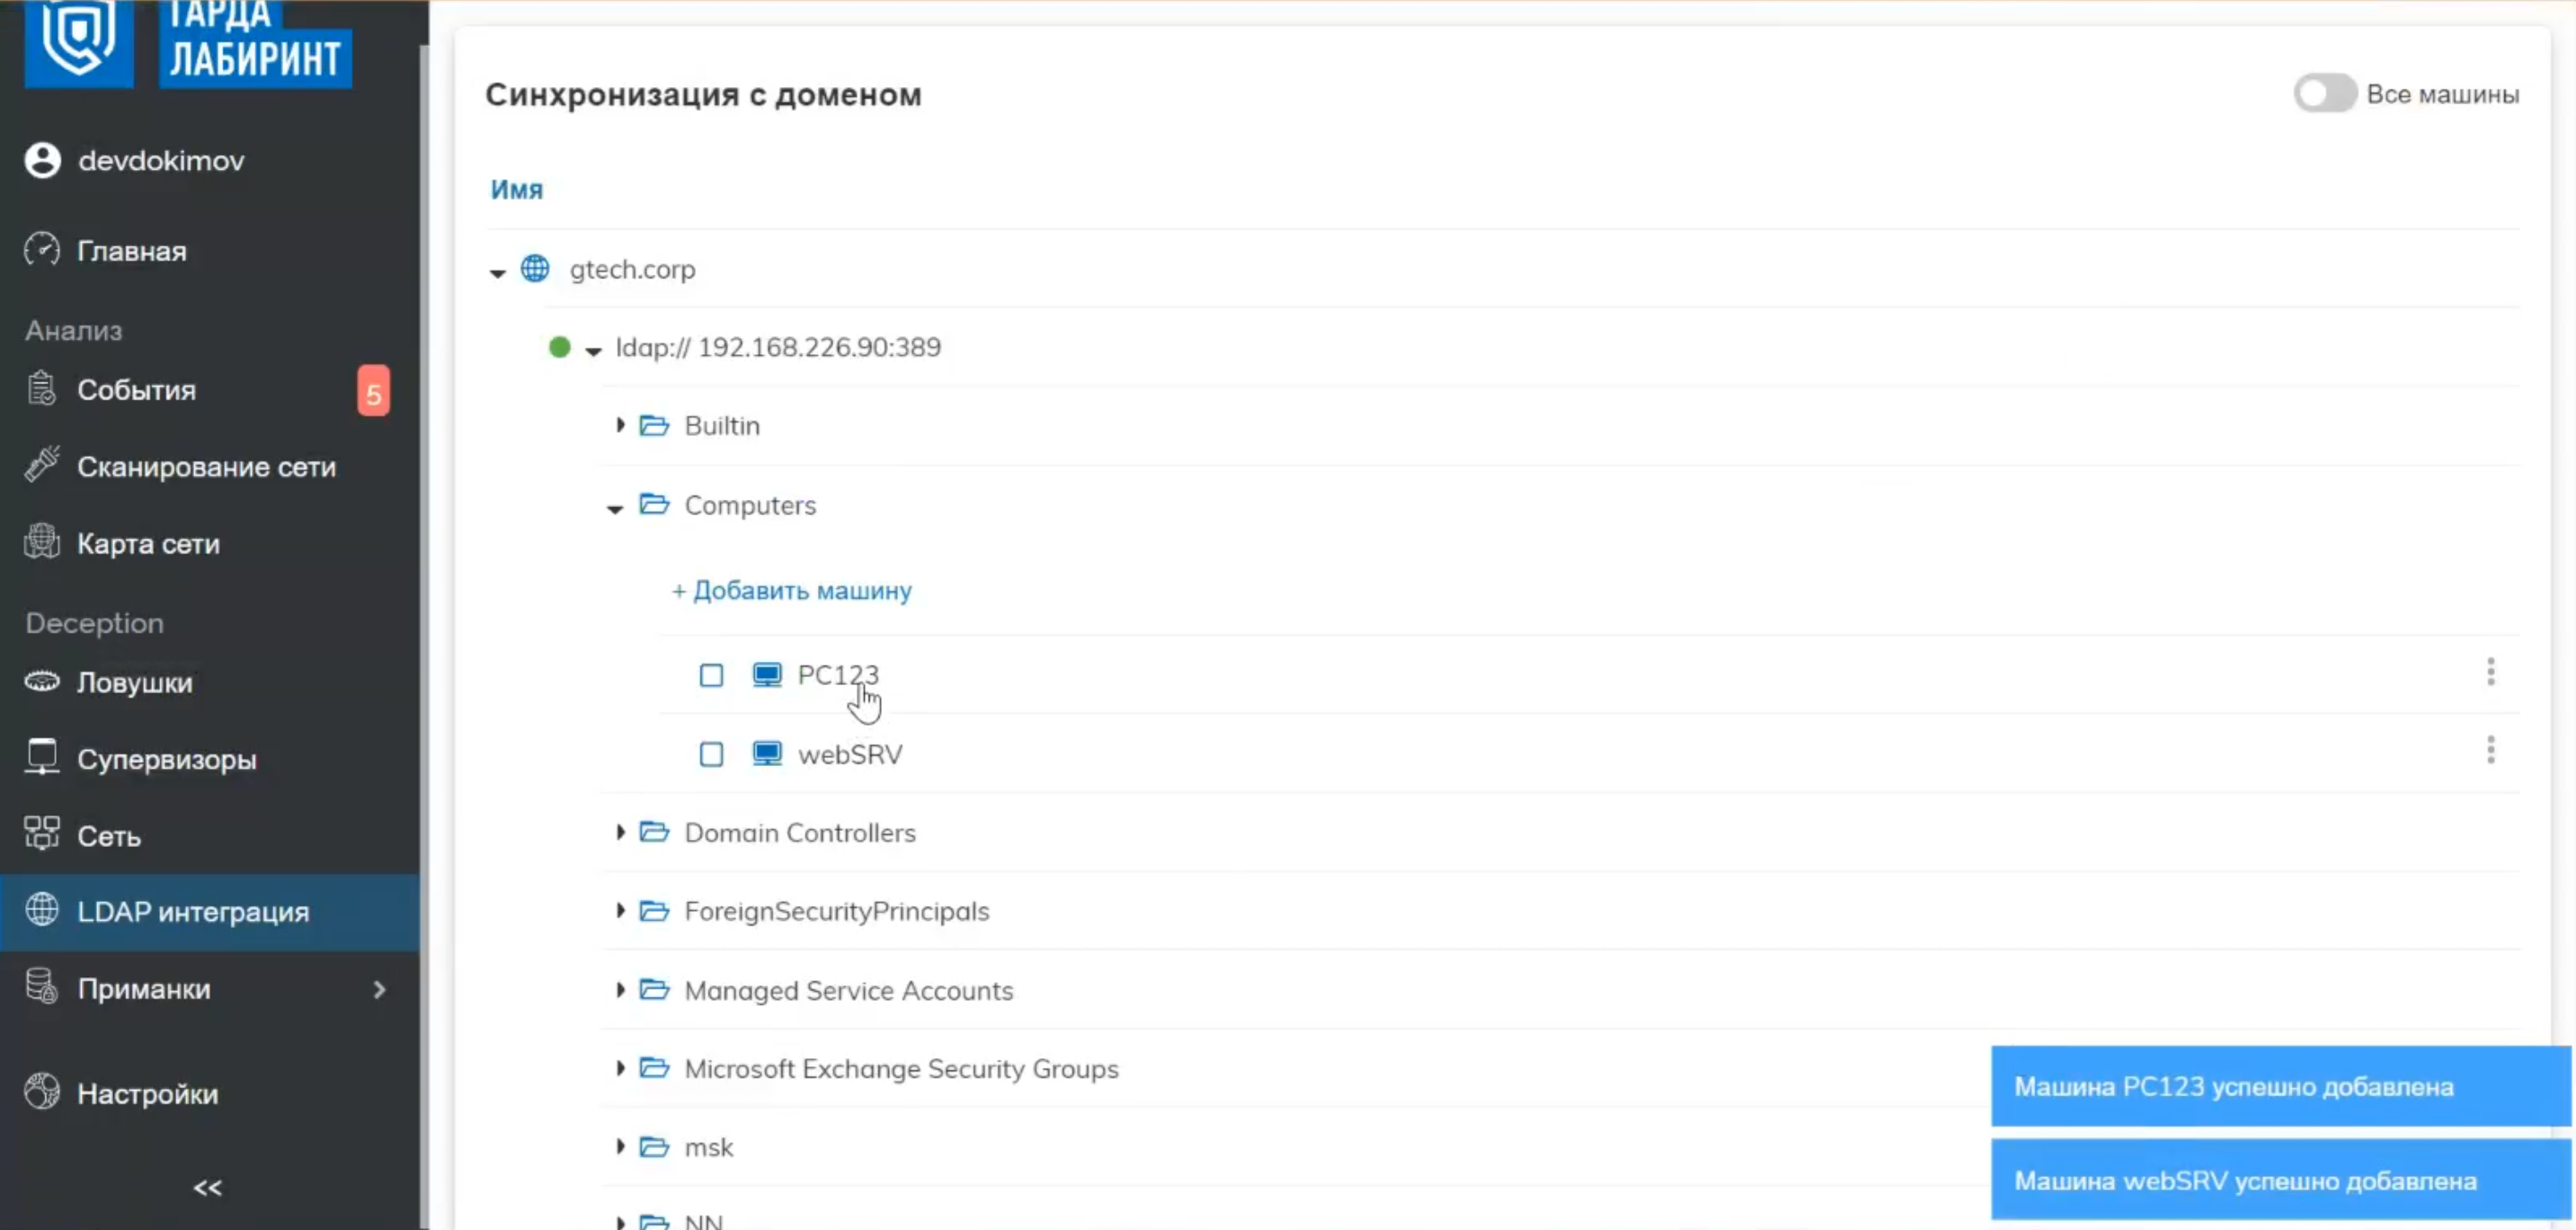Click the Добавить машину link
Image resolution: width=2576 pixels, height=1230 pixels.
(x=792, y=590)
